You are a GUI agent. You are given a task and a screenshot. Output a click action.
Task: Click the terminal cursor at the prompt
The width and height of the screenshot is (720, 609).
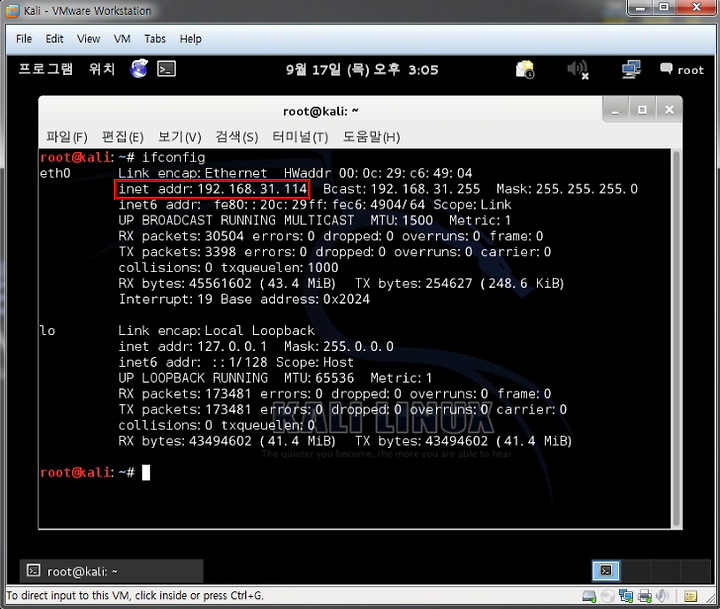(x=146, y=472)
